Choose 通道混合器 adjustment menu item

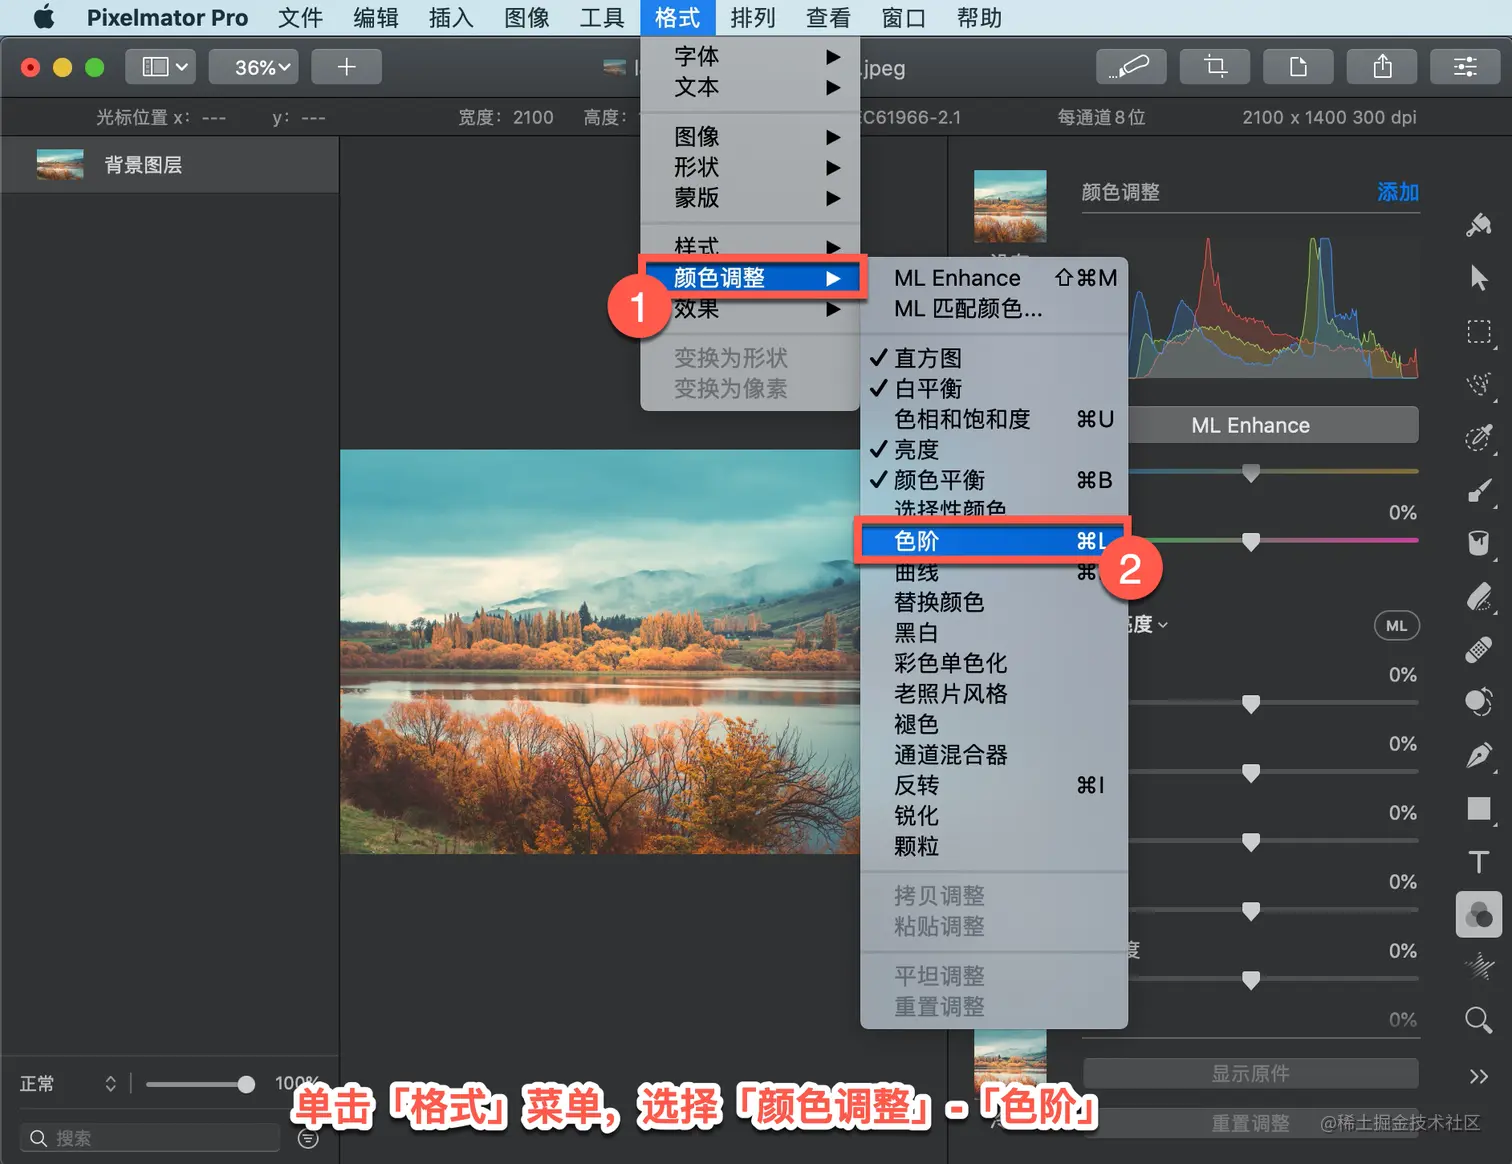[994, 755]
